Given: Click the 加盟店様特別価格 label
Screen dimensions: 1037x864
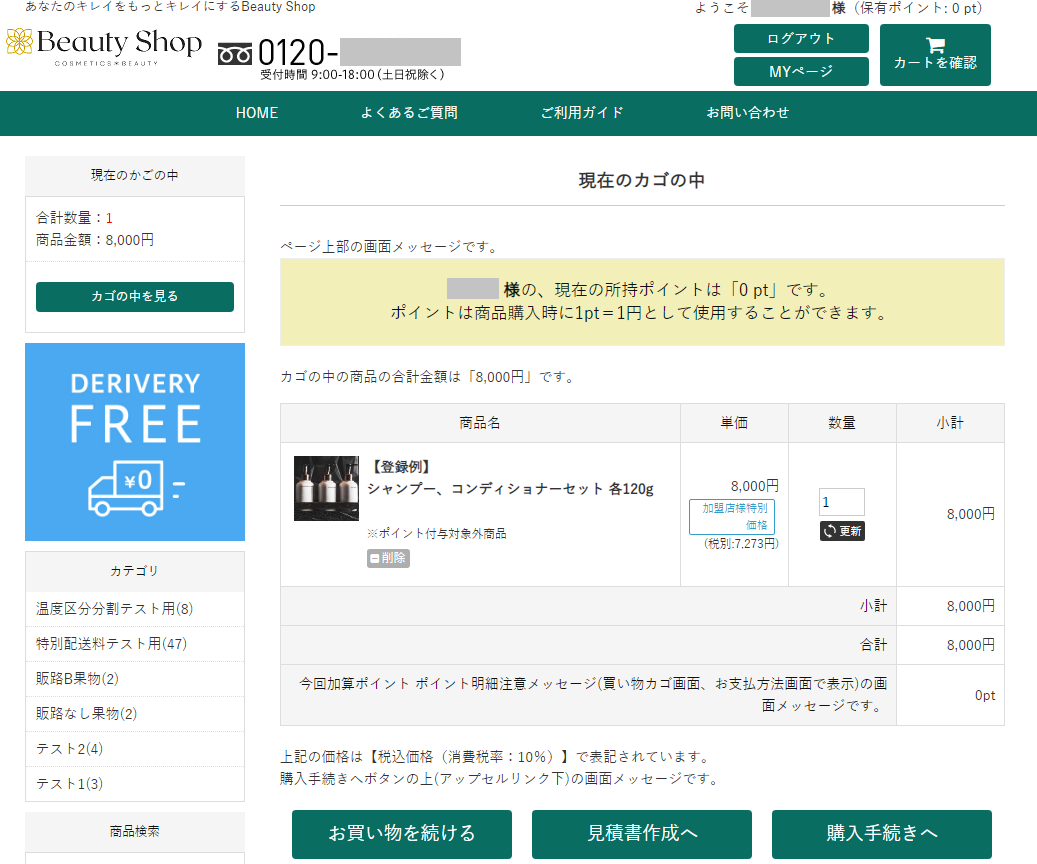Looking at the screenshot, I should point(732,517).
